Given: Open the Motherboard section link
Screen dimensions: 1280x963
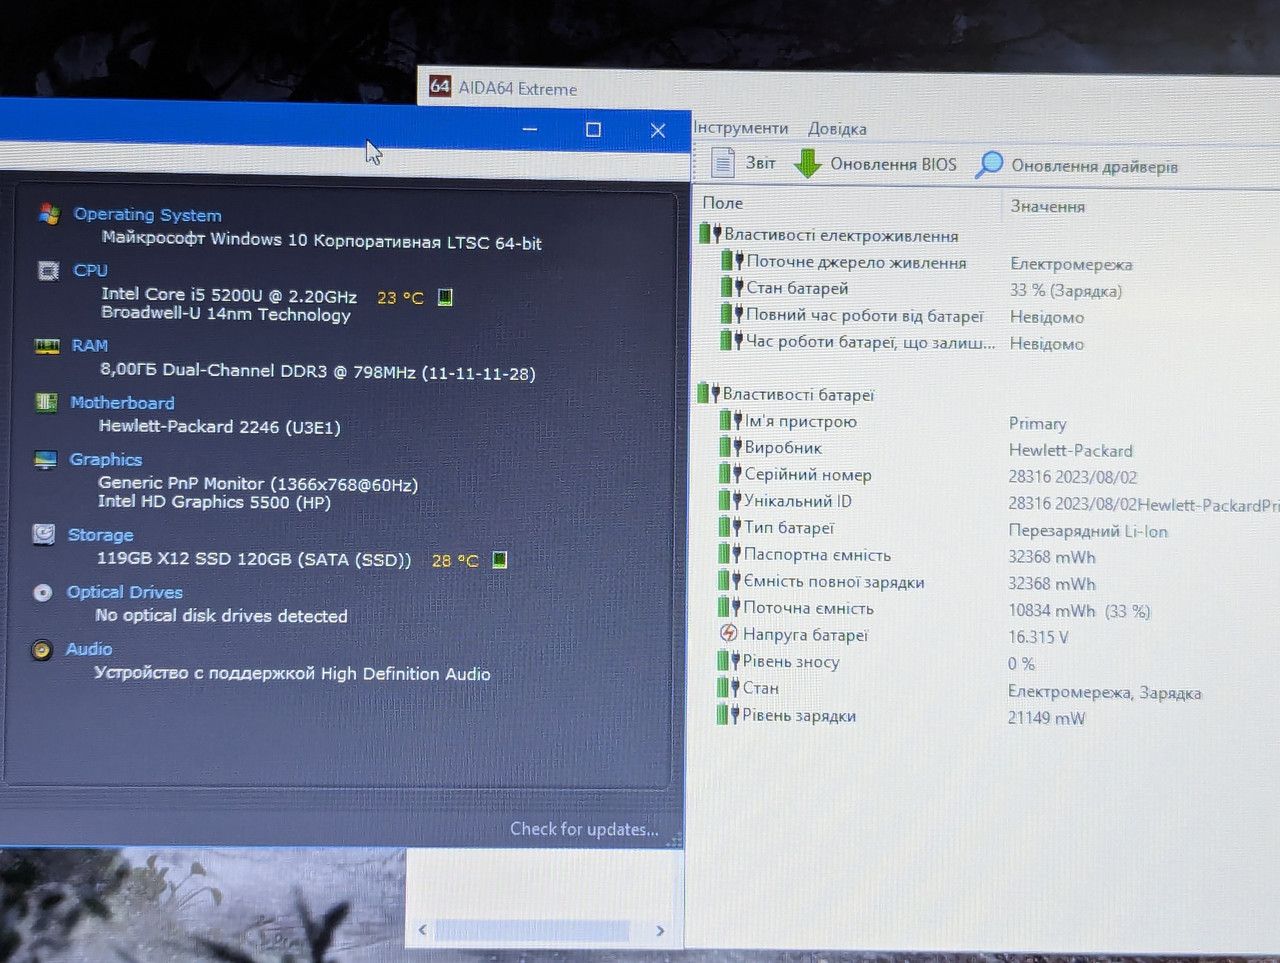Looking at the screenshot, I should point(122,402).
